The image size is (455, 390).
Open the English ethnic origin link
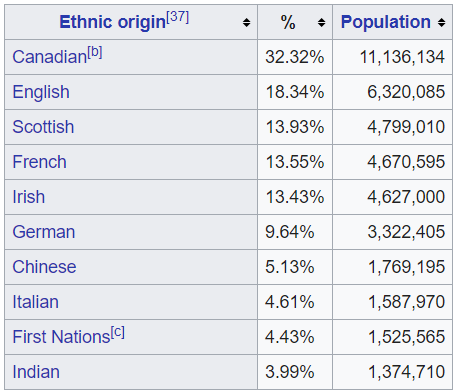(x=41, y=92)
